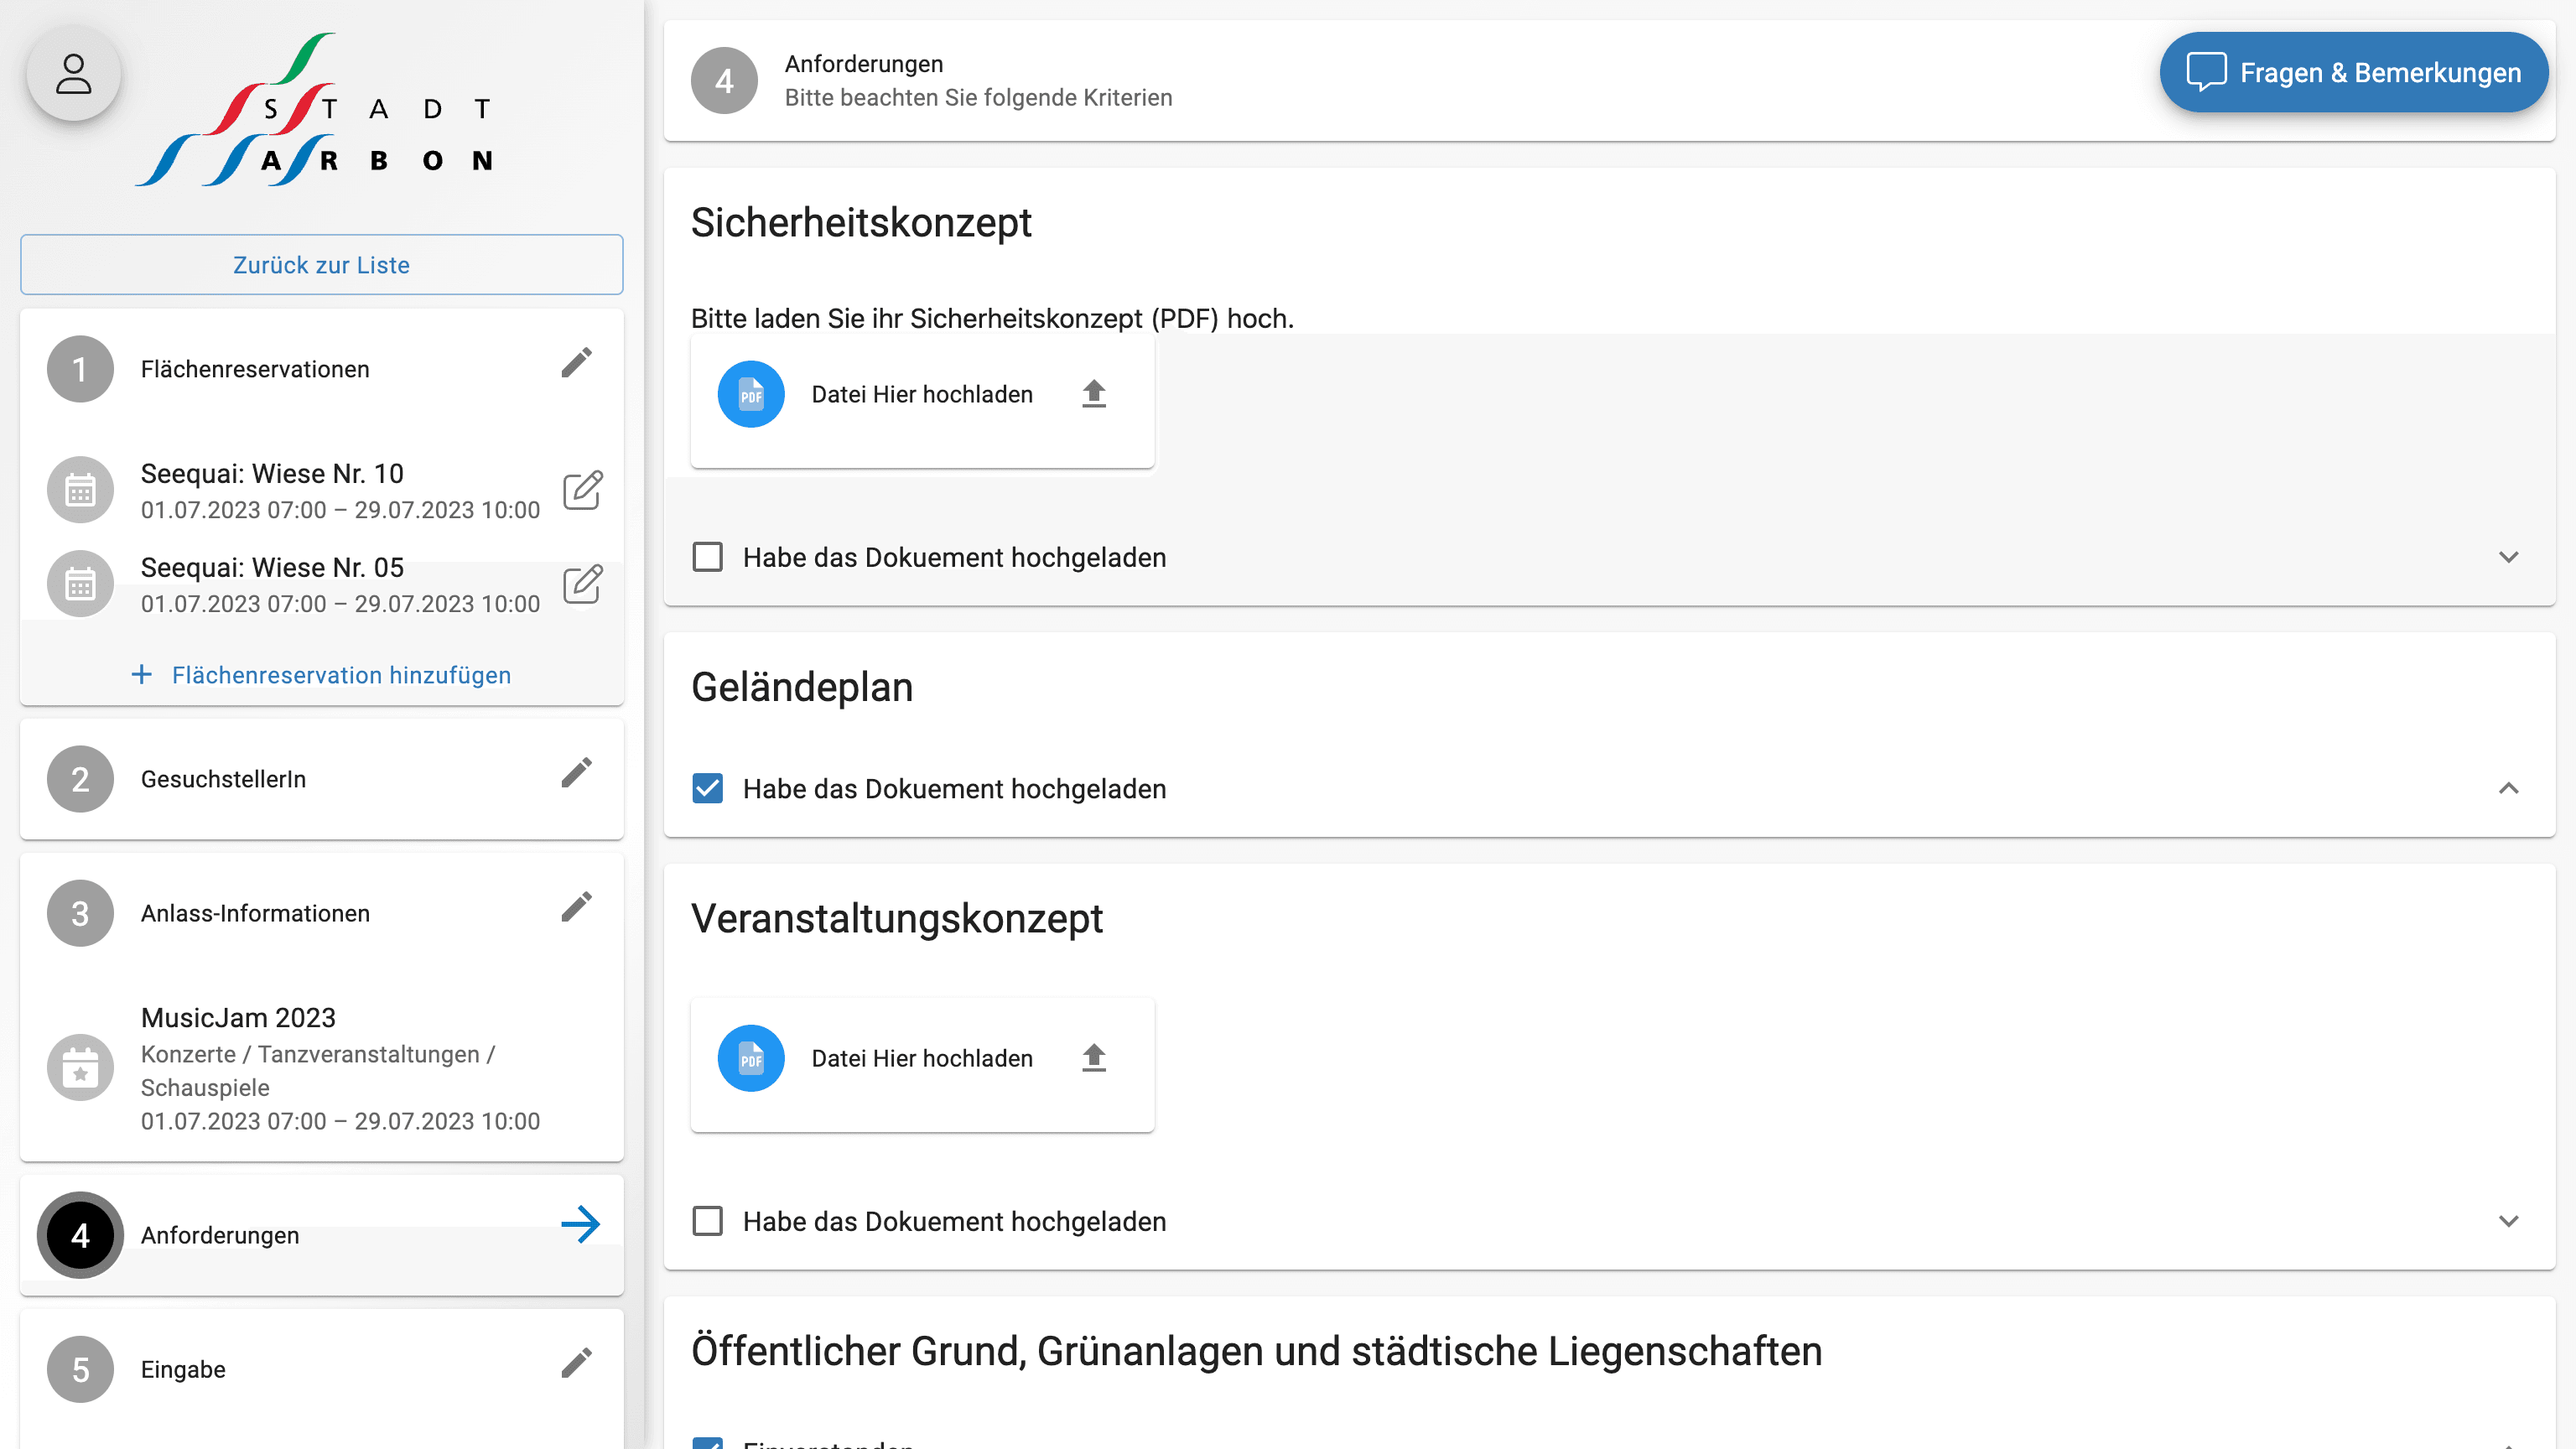Open the user profile icon

(74, 73)
